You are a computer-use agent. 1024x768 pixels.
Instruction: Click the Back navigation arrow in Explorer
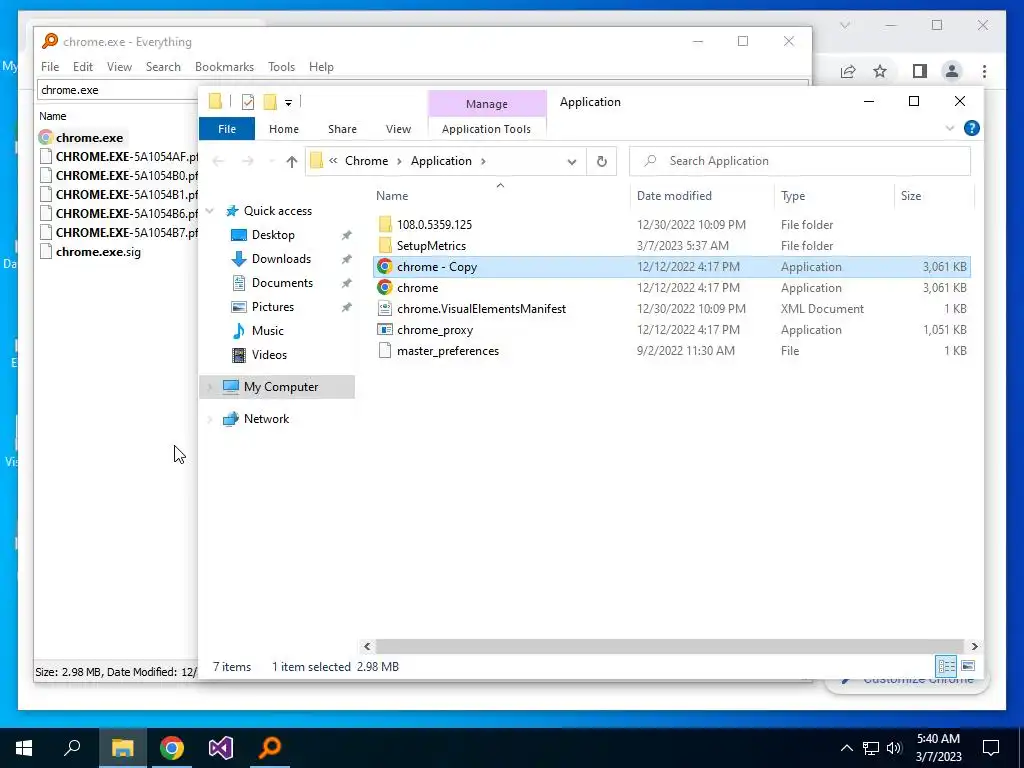point(218,161)
